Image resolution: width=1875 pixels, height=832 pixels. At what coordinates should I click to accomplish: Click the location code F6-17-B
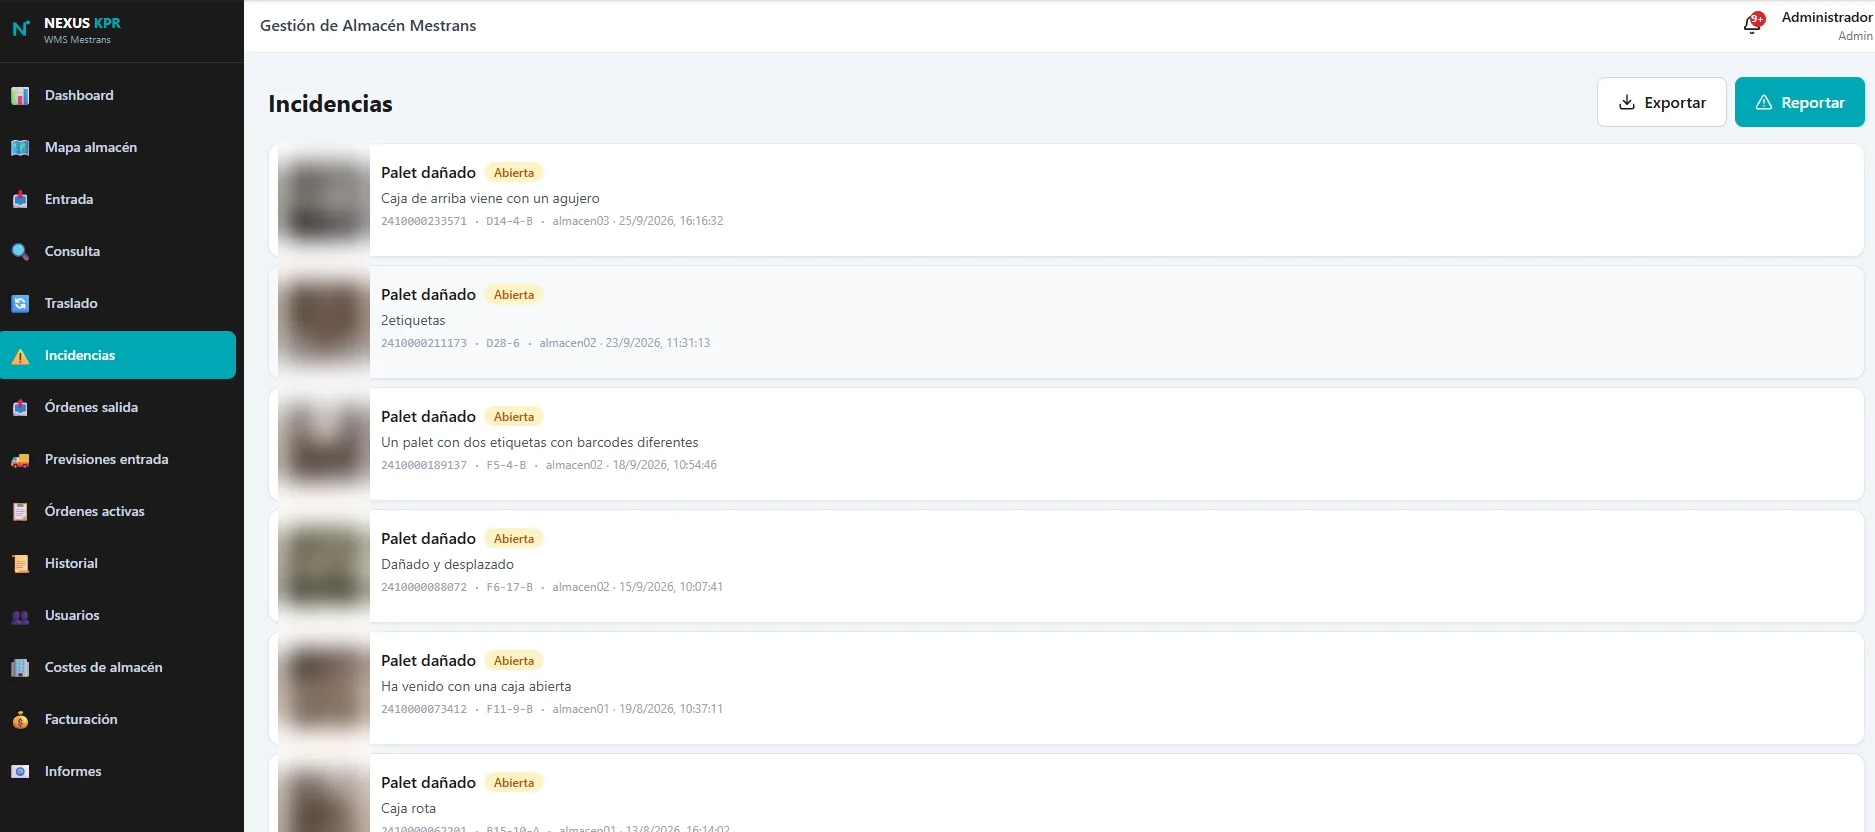[x=510, y=587]
